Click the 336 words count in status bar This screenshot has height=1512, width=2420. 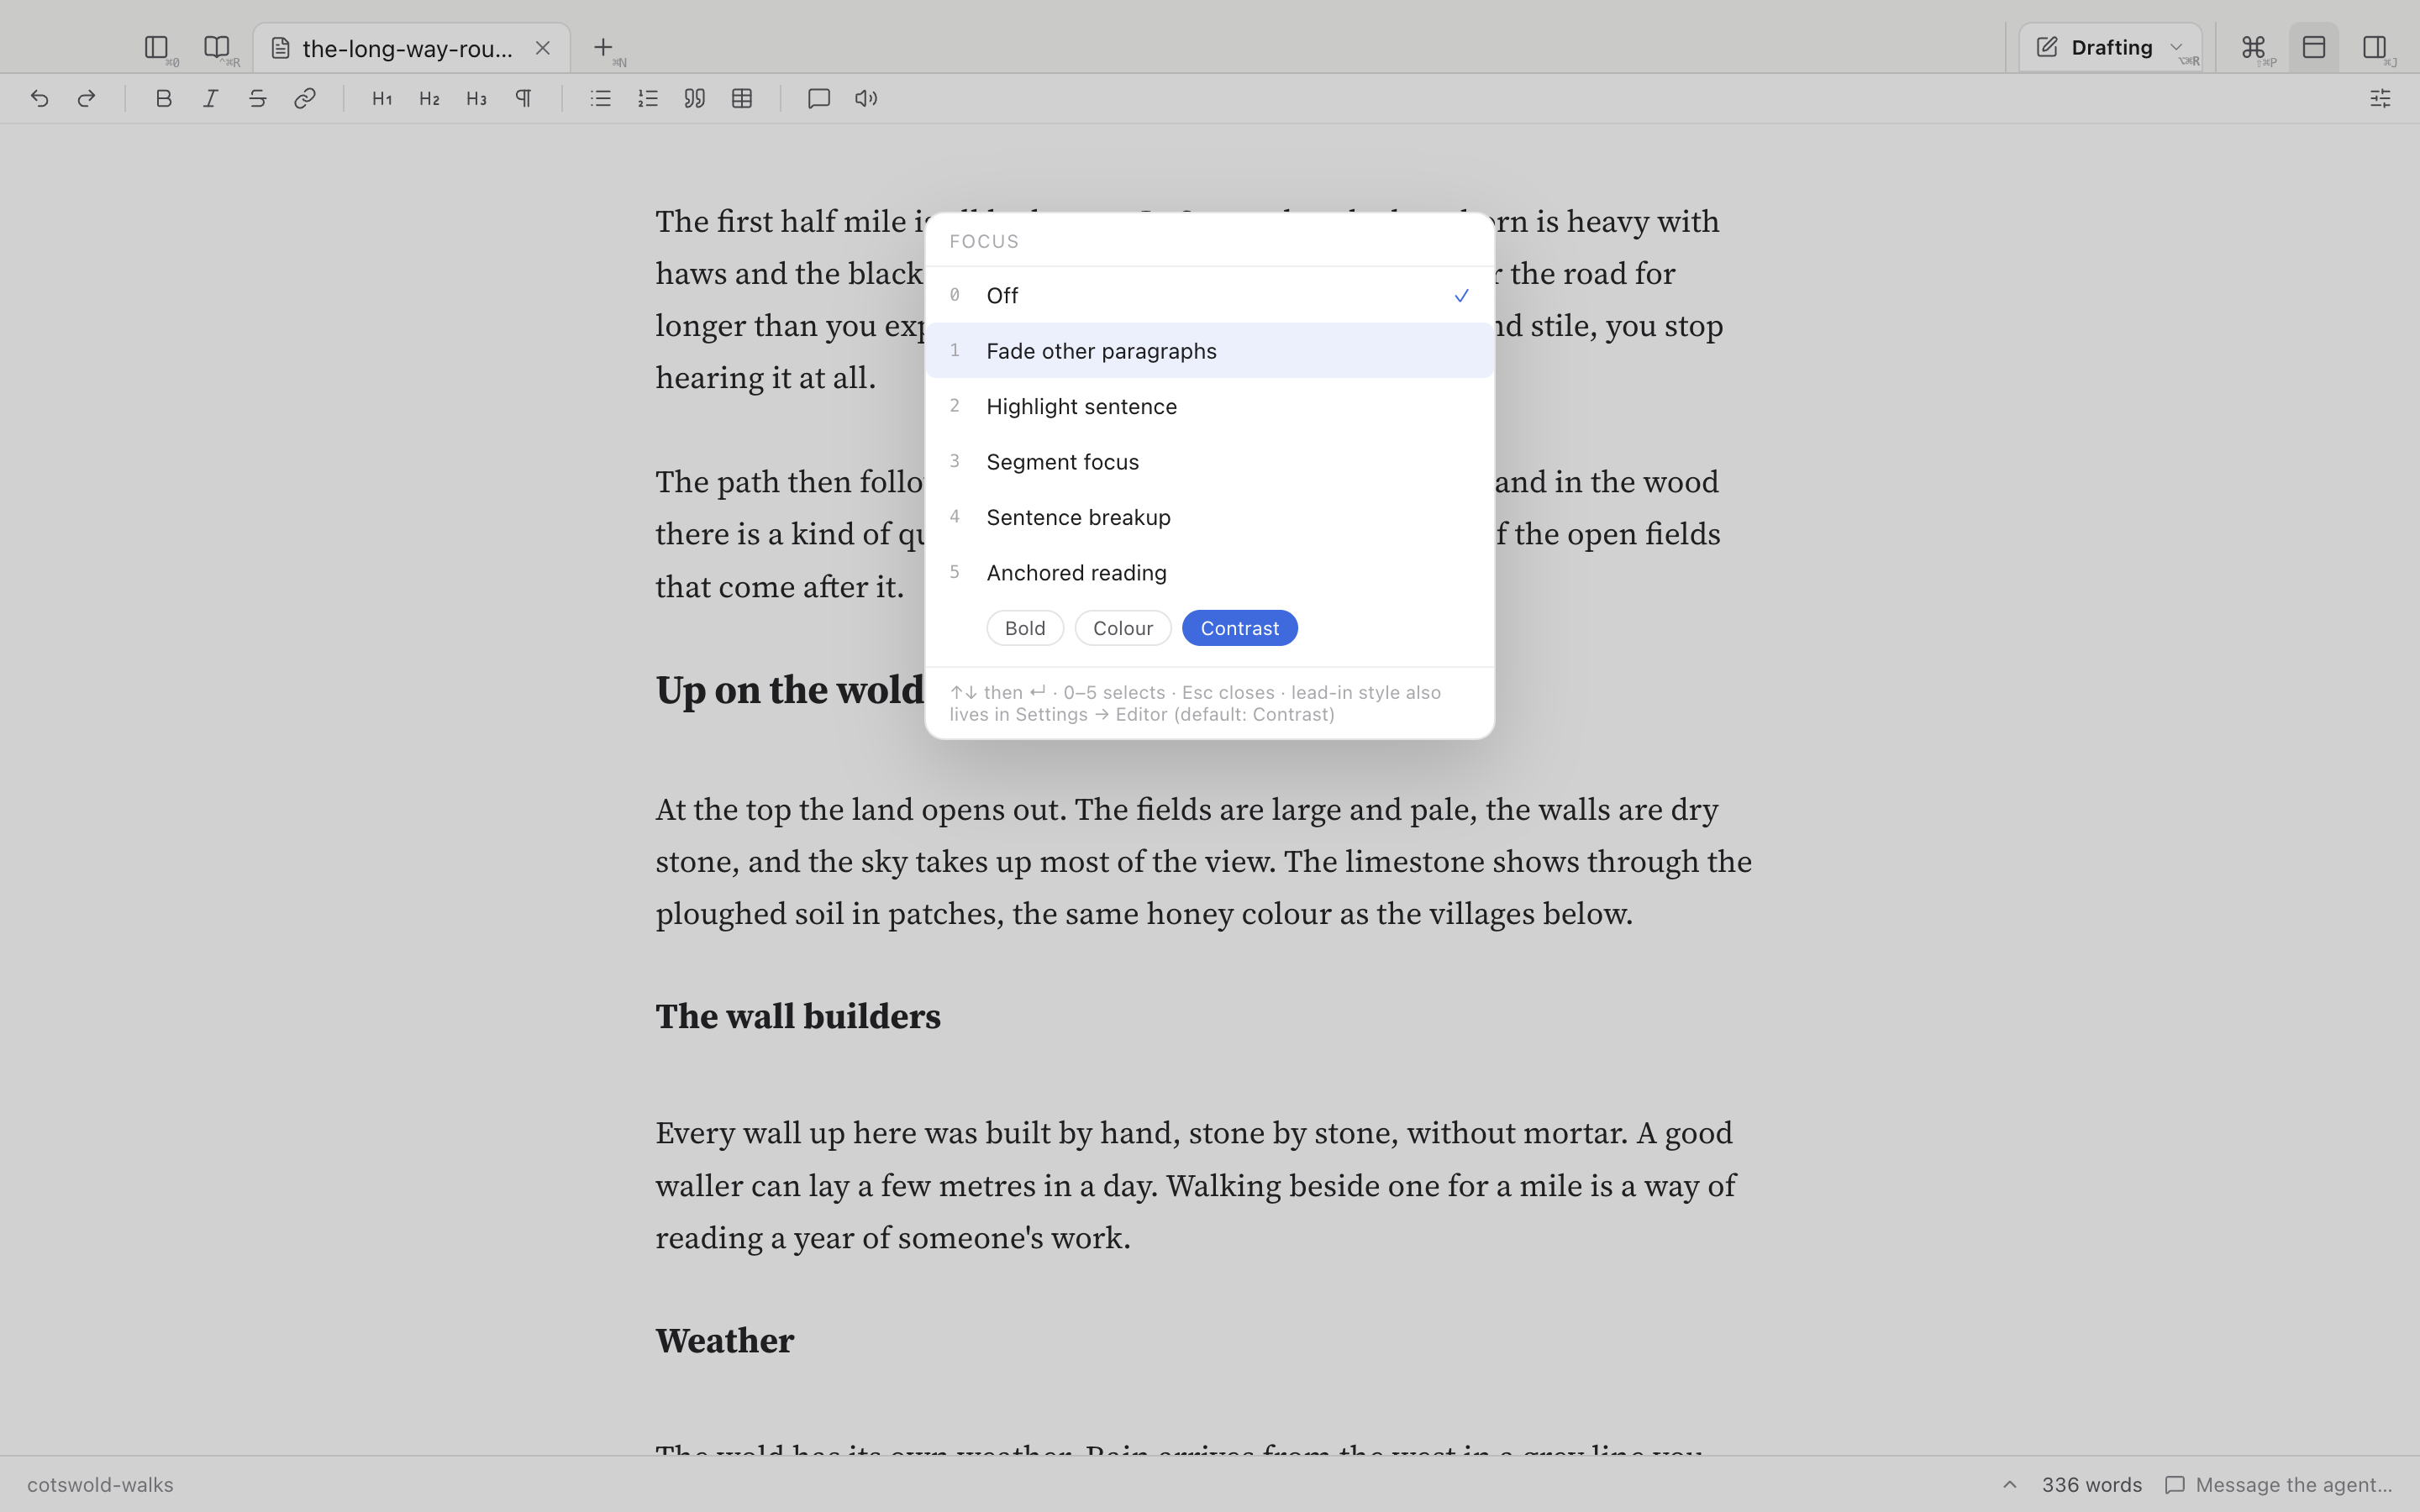click(2092, 1484)
